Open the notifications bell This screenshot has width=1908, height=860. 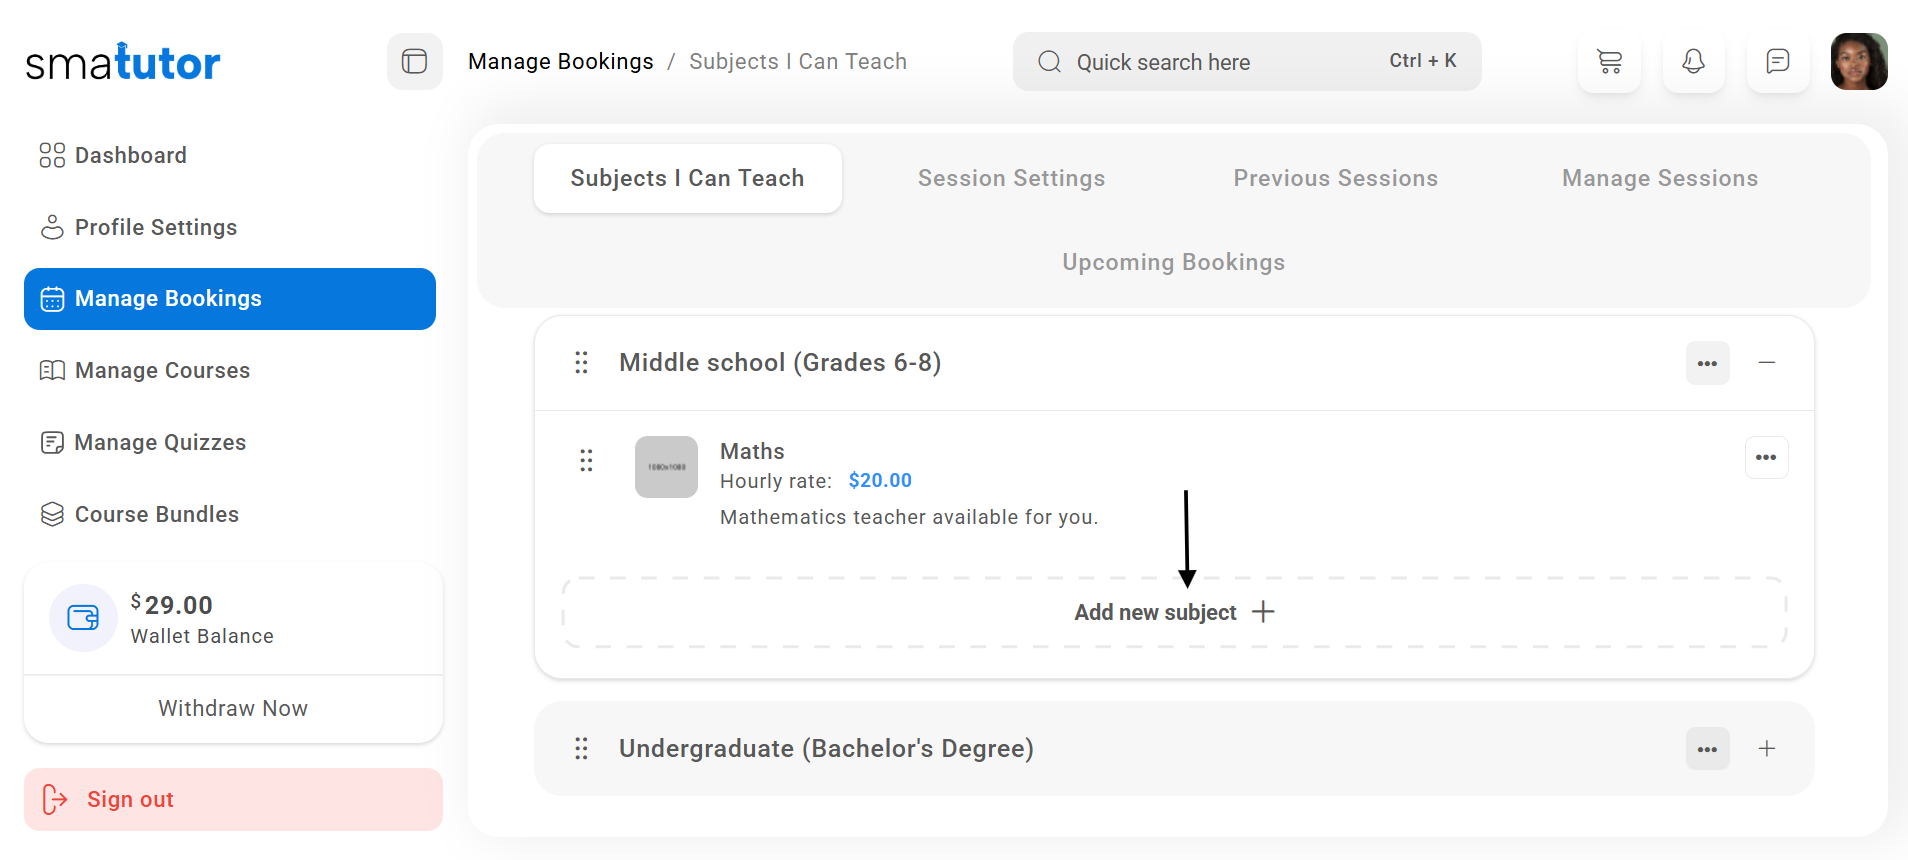point(1693,62)
